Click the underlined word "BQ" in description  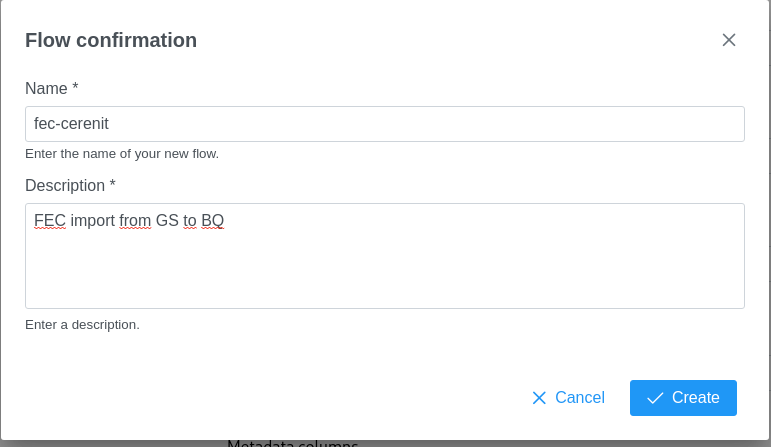coord(212,221)
